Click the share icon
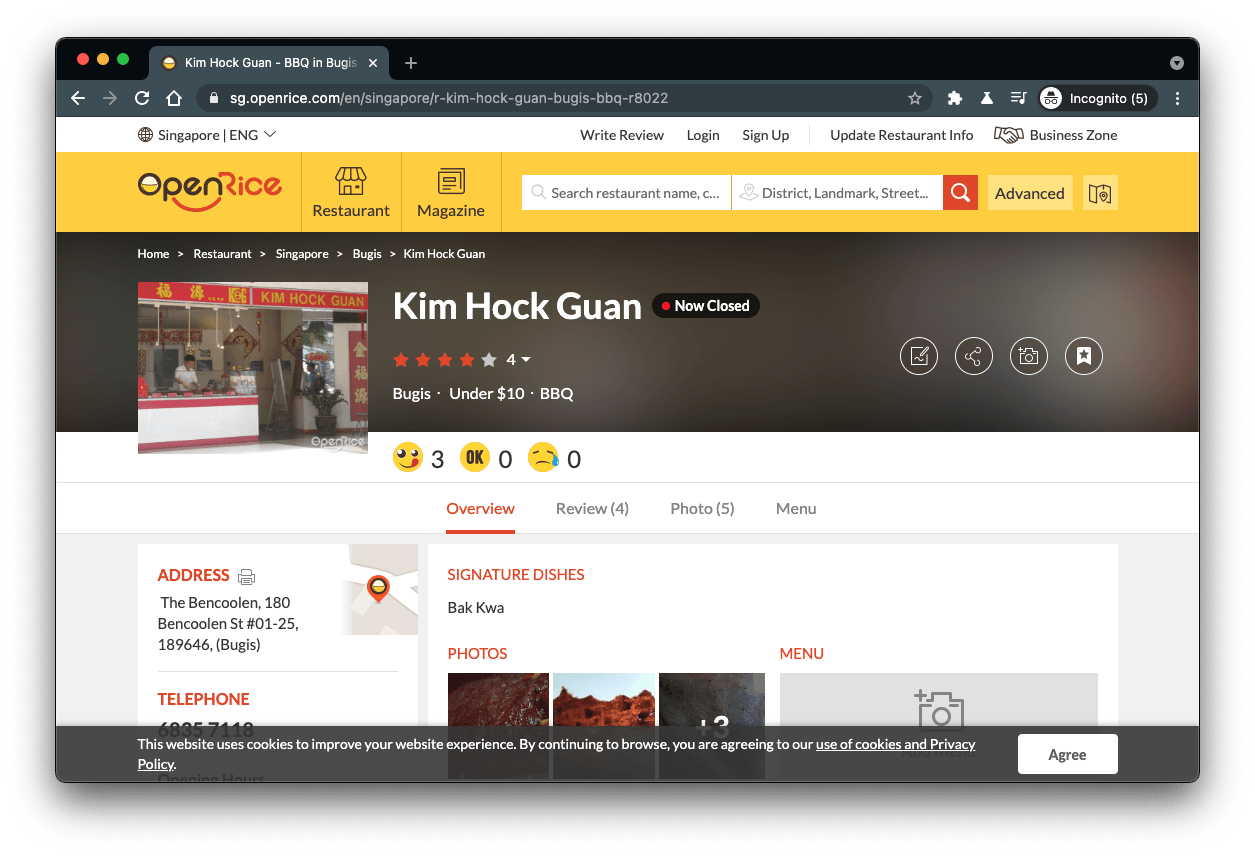The height and width of the screenshot is (856, 1255). tap(974, 356)
